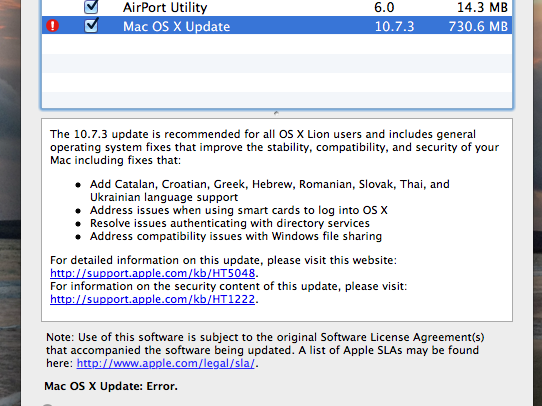Viewport: 542px width, 406px height.
Task: Click version 10.7.3 in the update list
Action: click(394, 27)
